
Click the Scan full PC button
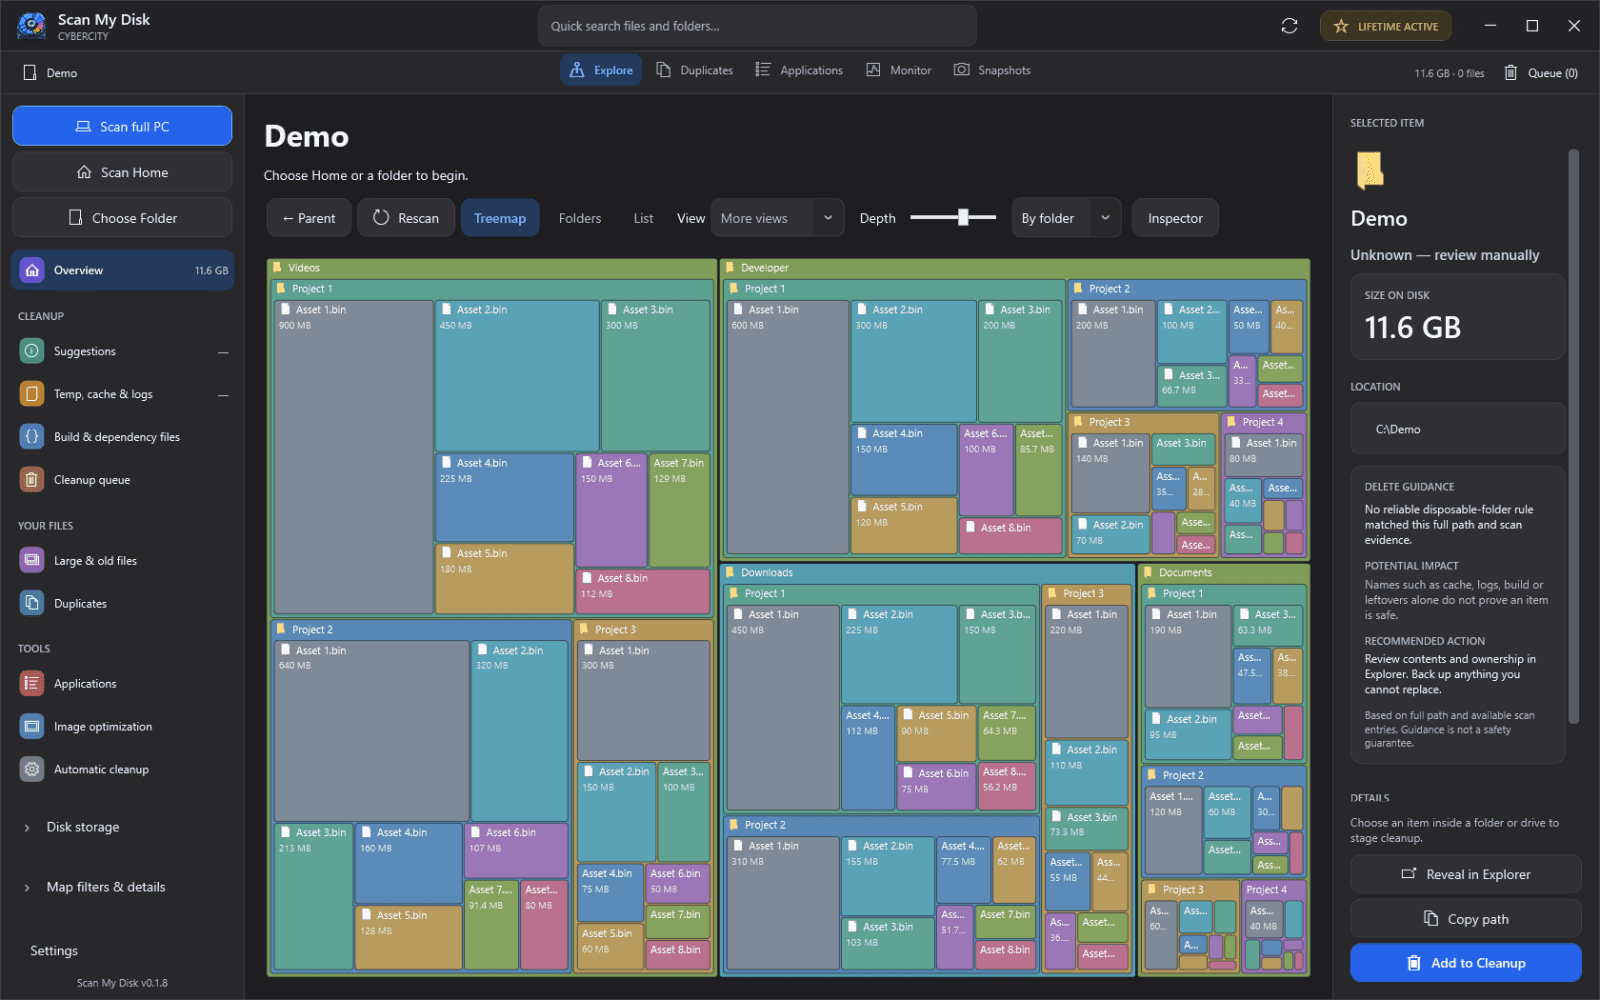point(122,126)
